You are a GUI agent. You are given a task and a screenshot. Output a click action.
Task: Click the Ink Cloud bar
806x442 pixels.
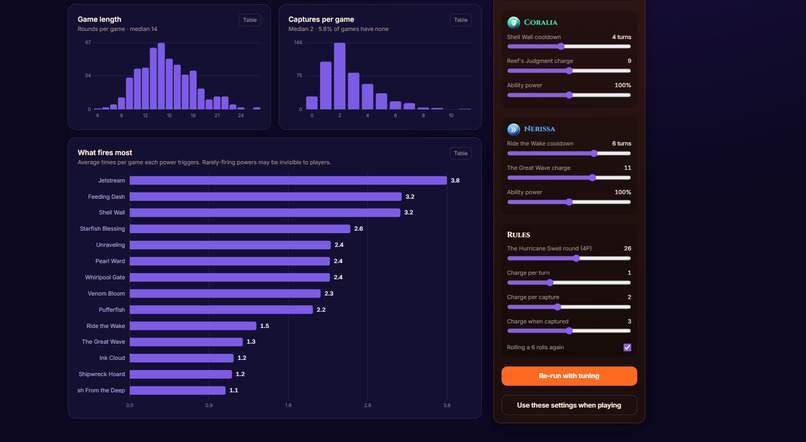click(x=181, y=358)
